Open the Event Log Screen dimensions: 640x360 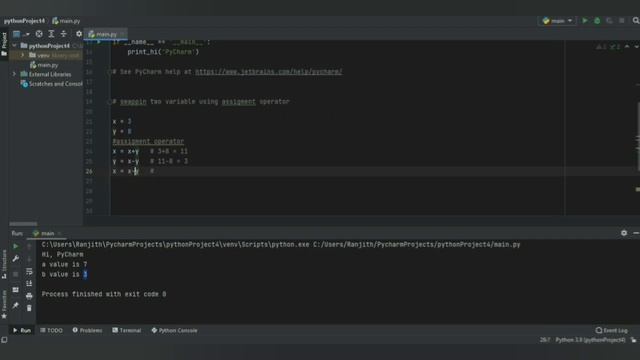(x=611, y=330)
